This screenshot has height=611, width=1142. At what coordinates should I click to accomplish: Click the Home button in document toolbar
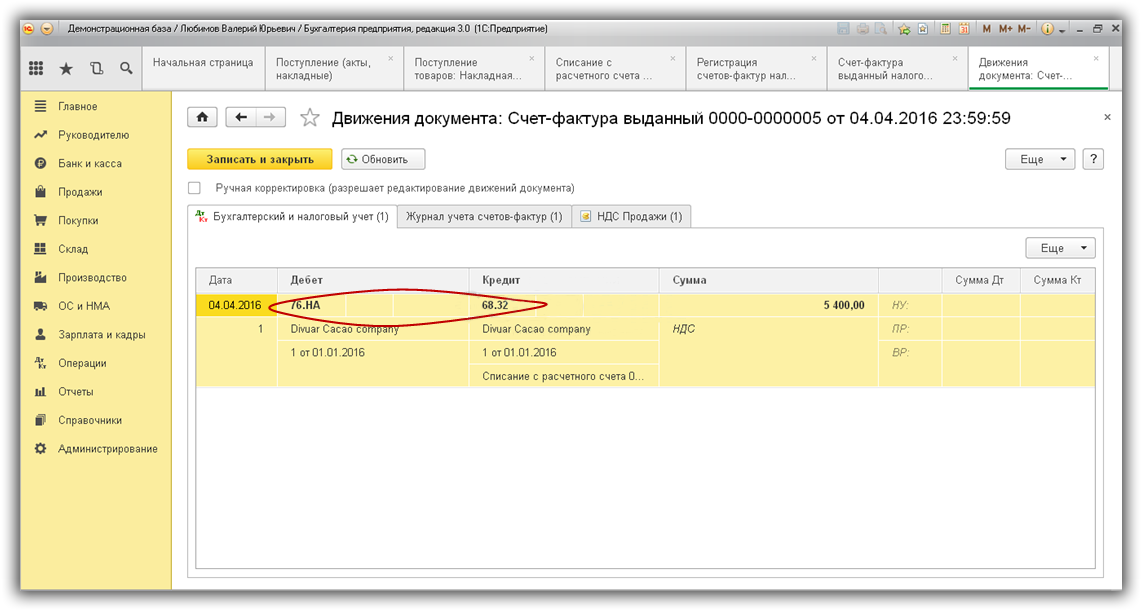pyautogui.click(x=203, y=118)
